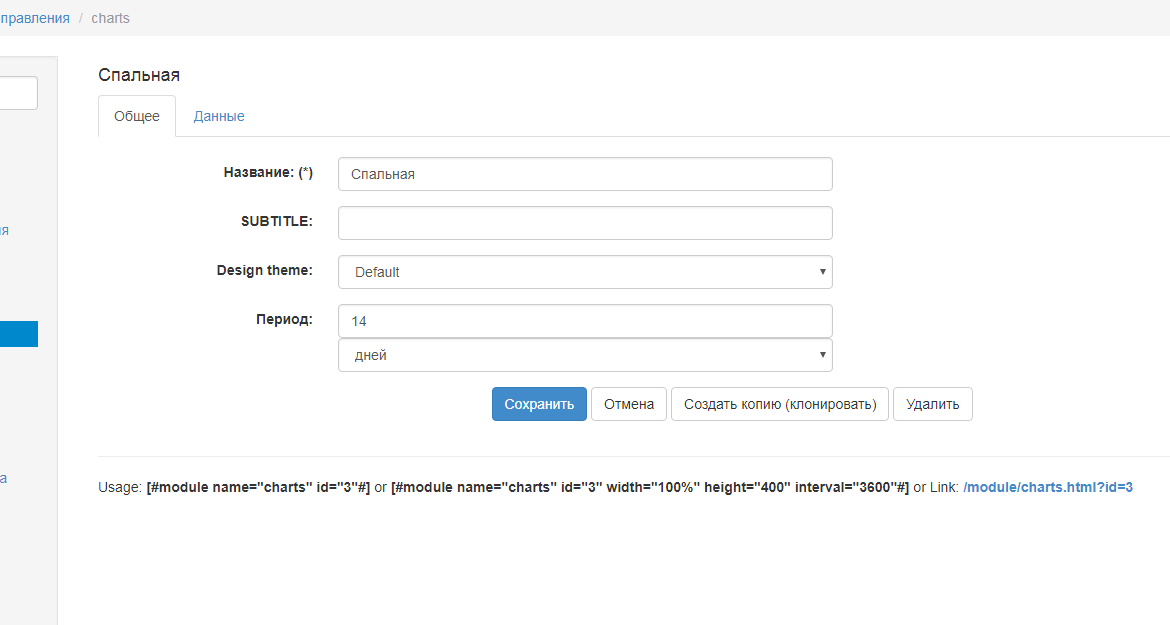
Task: Click the sidebar search box
Action: 18,93
